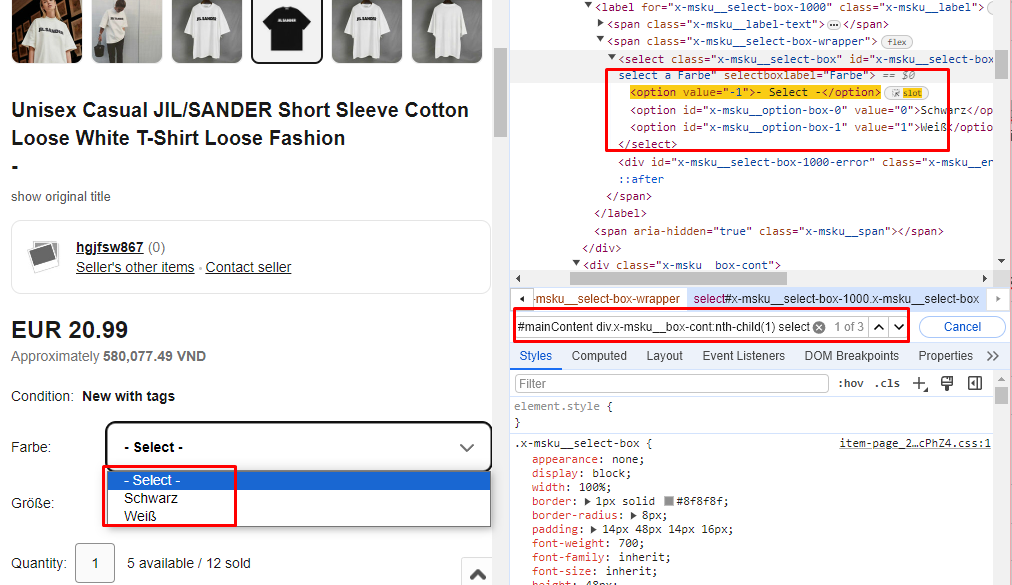Image resolution: width=1012 pixels, height=585 pixels.
Task: Show more DevTools tabs chevron
Action: pyautogui.click(x=992, y=356)
